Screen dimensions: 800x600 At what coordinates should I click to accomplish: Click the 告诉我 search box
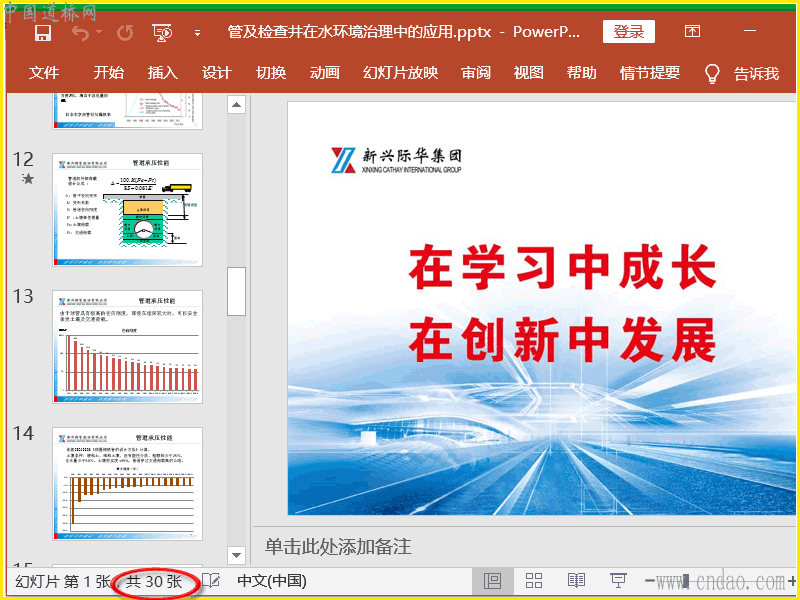click(757, 74)
